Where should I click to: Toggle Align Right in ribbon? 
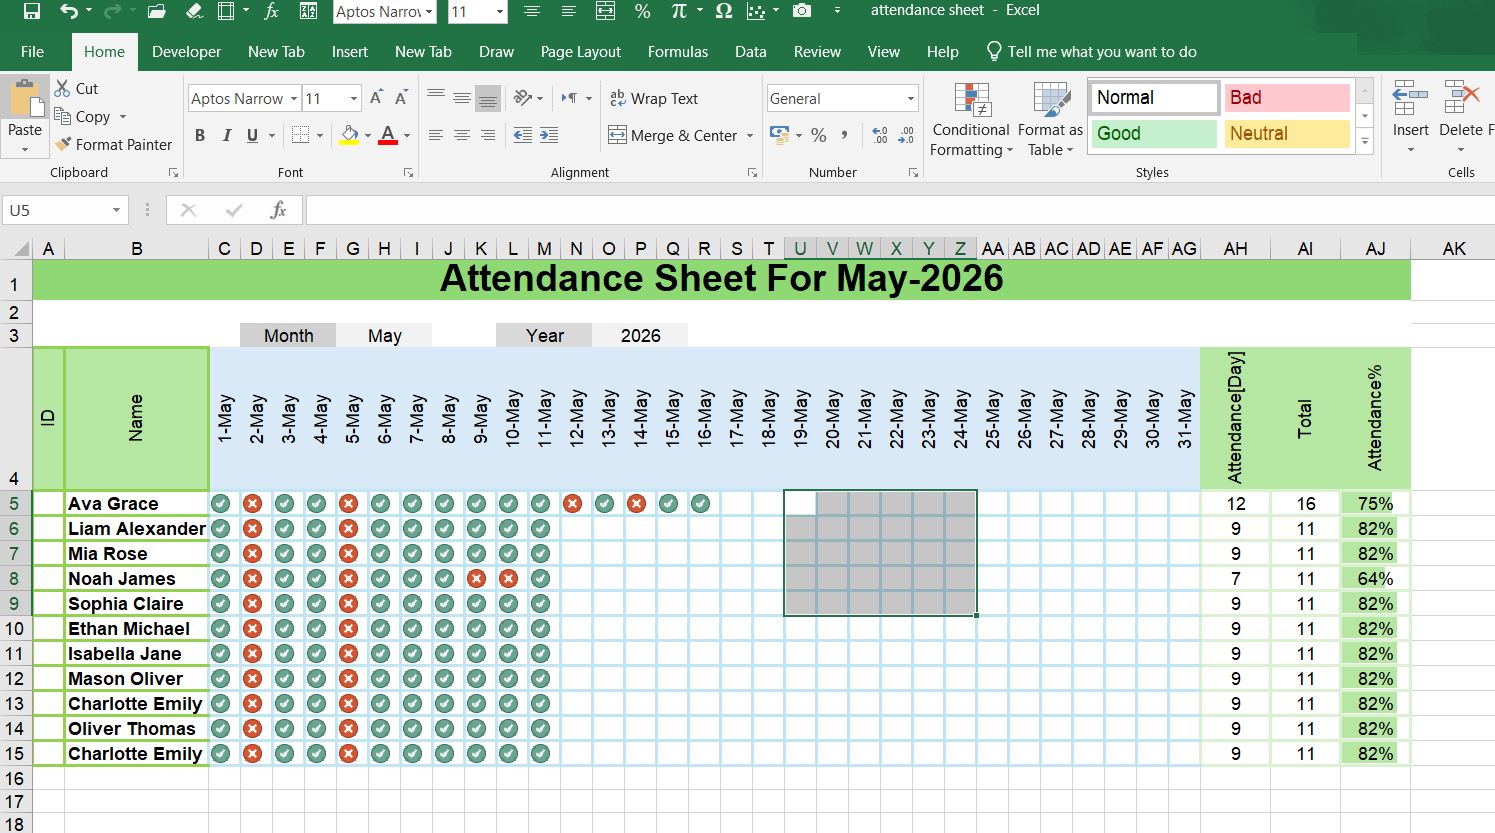point(487,135)
